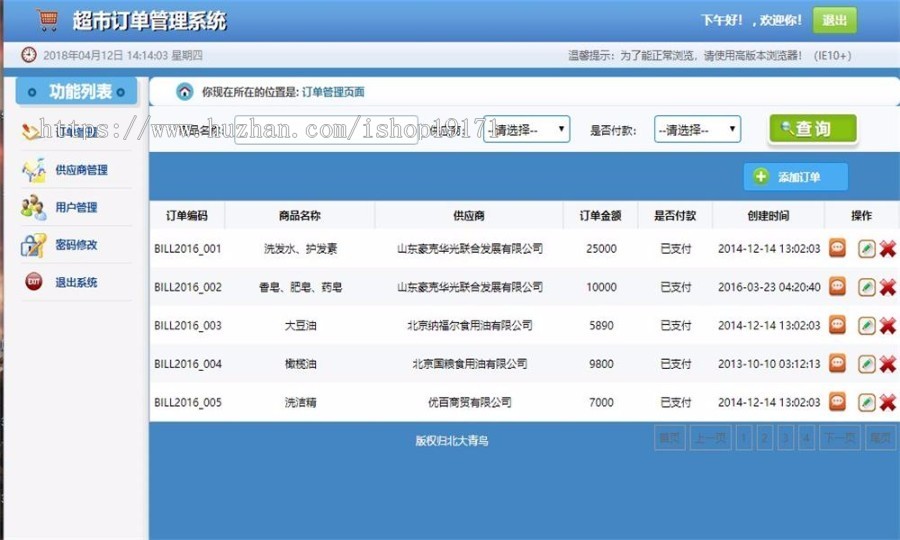Screen dimensions: 900x540
Task: Click order code BILL2016_003
Action: pyautogui.click(x=188, y=325)
